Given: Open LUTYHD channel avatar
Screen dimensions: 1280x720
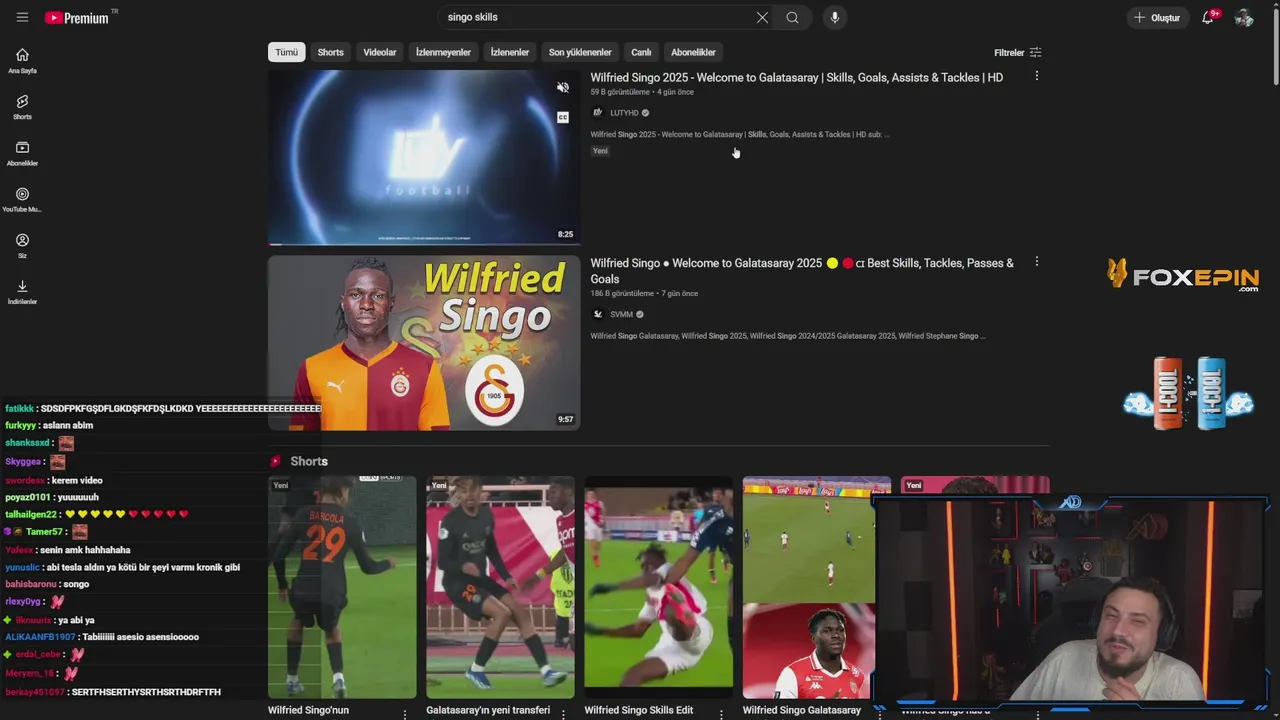Looking at the screenshot, I should coord(597,113).
